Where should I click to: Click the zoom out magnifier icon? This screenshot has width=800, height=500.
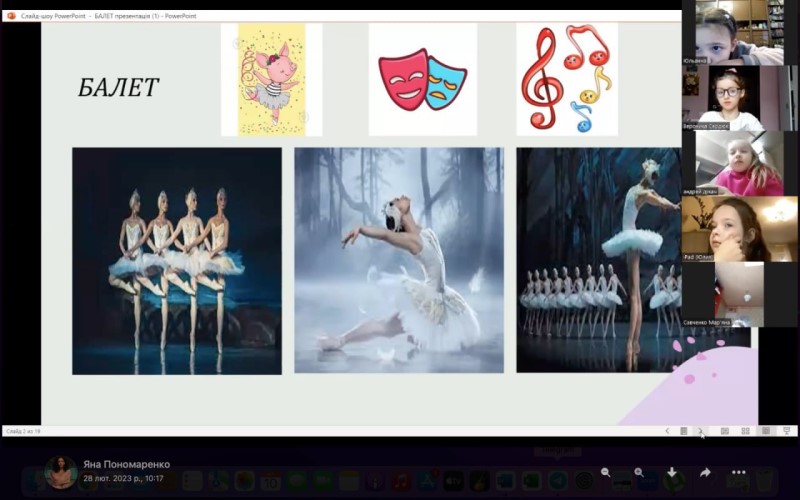click(x=606, y=472)
